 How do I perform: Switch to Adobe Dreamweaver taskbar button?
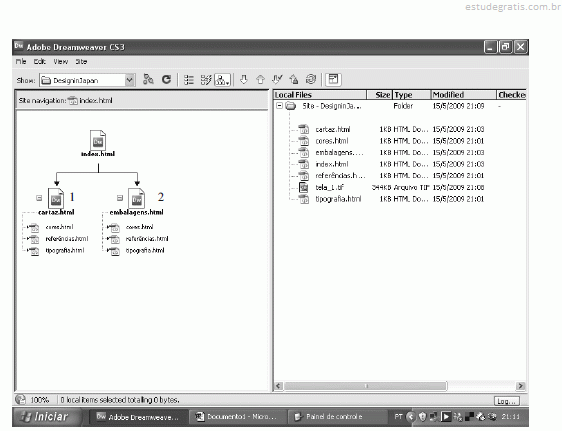pyautogui.click(x=138, y=417)
